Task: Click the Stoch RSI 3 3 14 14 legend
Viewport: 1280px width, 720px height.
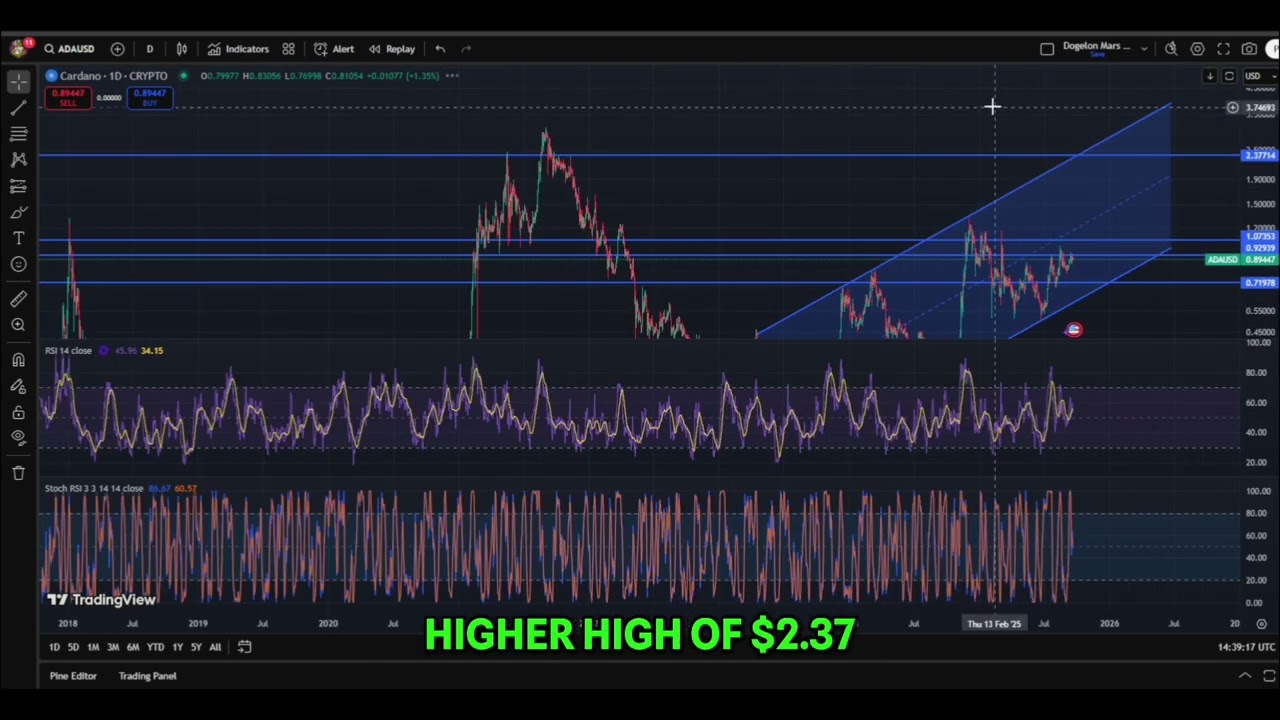Action: (x=94, y=489)
